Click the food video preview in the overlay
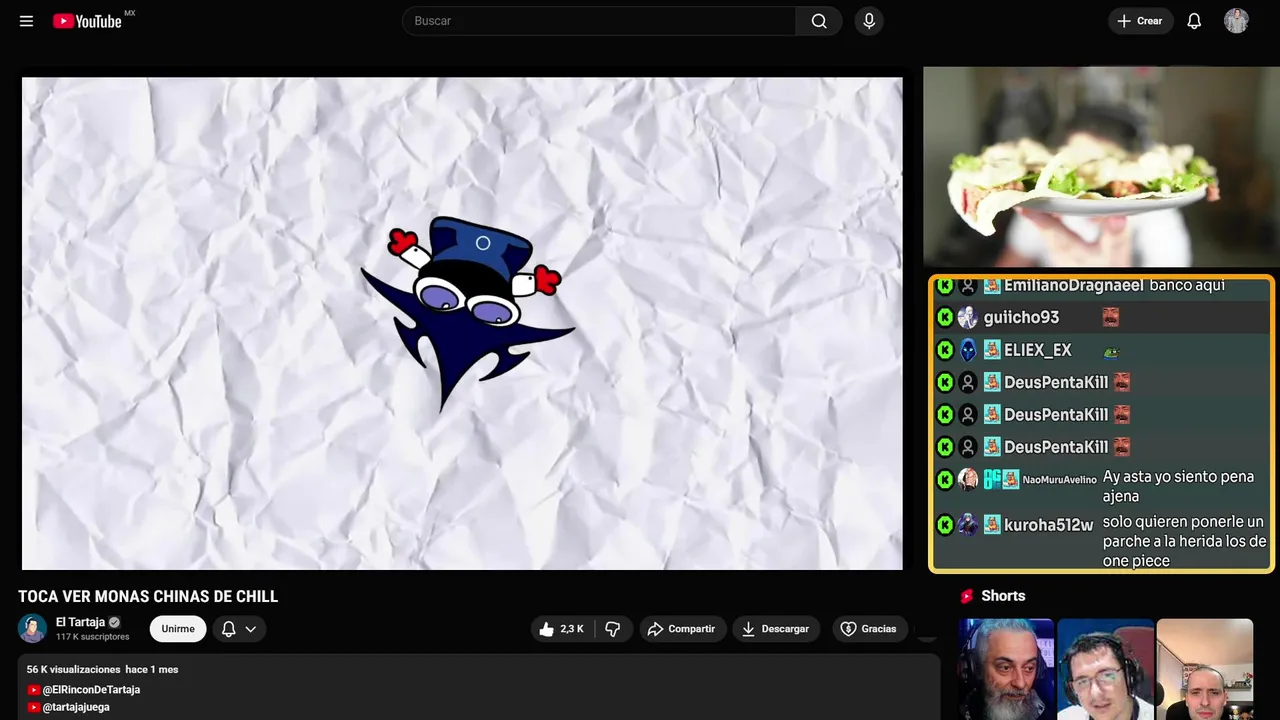Screen dimensions: 1280x720 click(1101, 167)
